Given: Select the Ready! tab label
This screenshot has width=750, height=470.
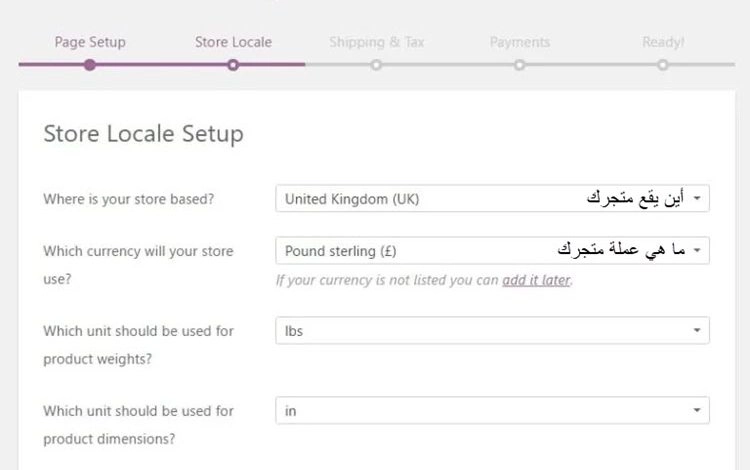Looking at the screenshot, I should point(663,42).
